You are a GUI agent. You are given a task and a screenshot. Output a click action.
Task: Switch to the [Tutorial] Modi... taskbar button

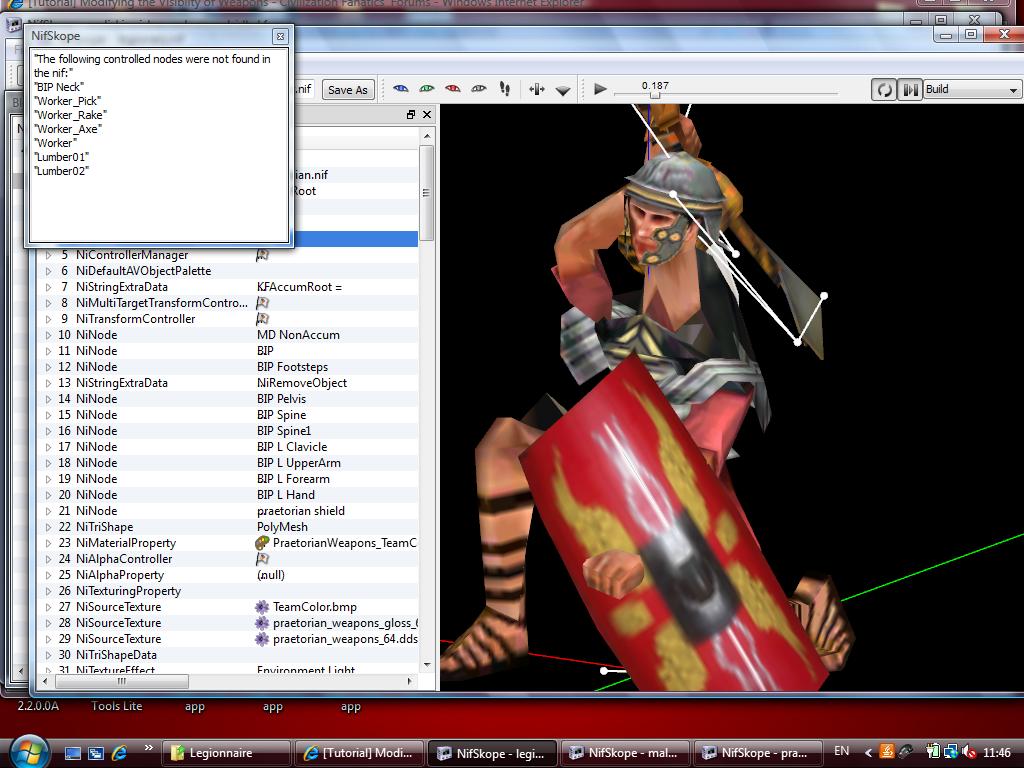(x=359, y=753)
